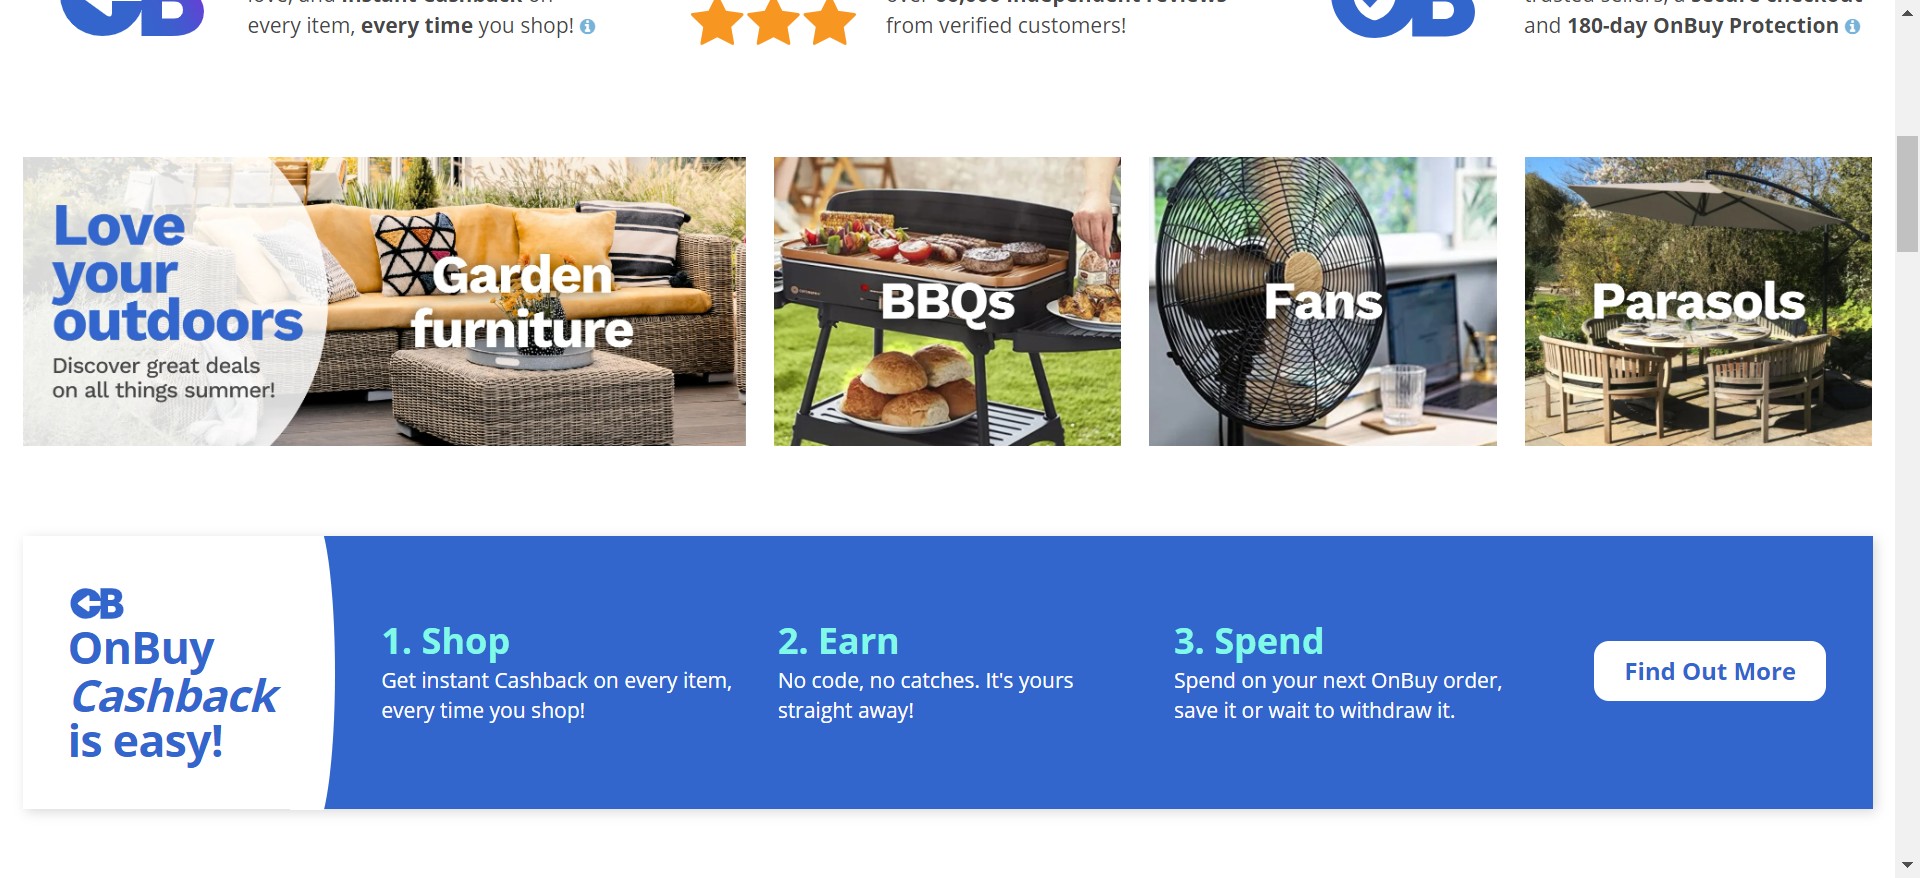Click info icon next to OnBuy Protection

tap(1852, 27)
